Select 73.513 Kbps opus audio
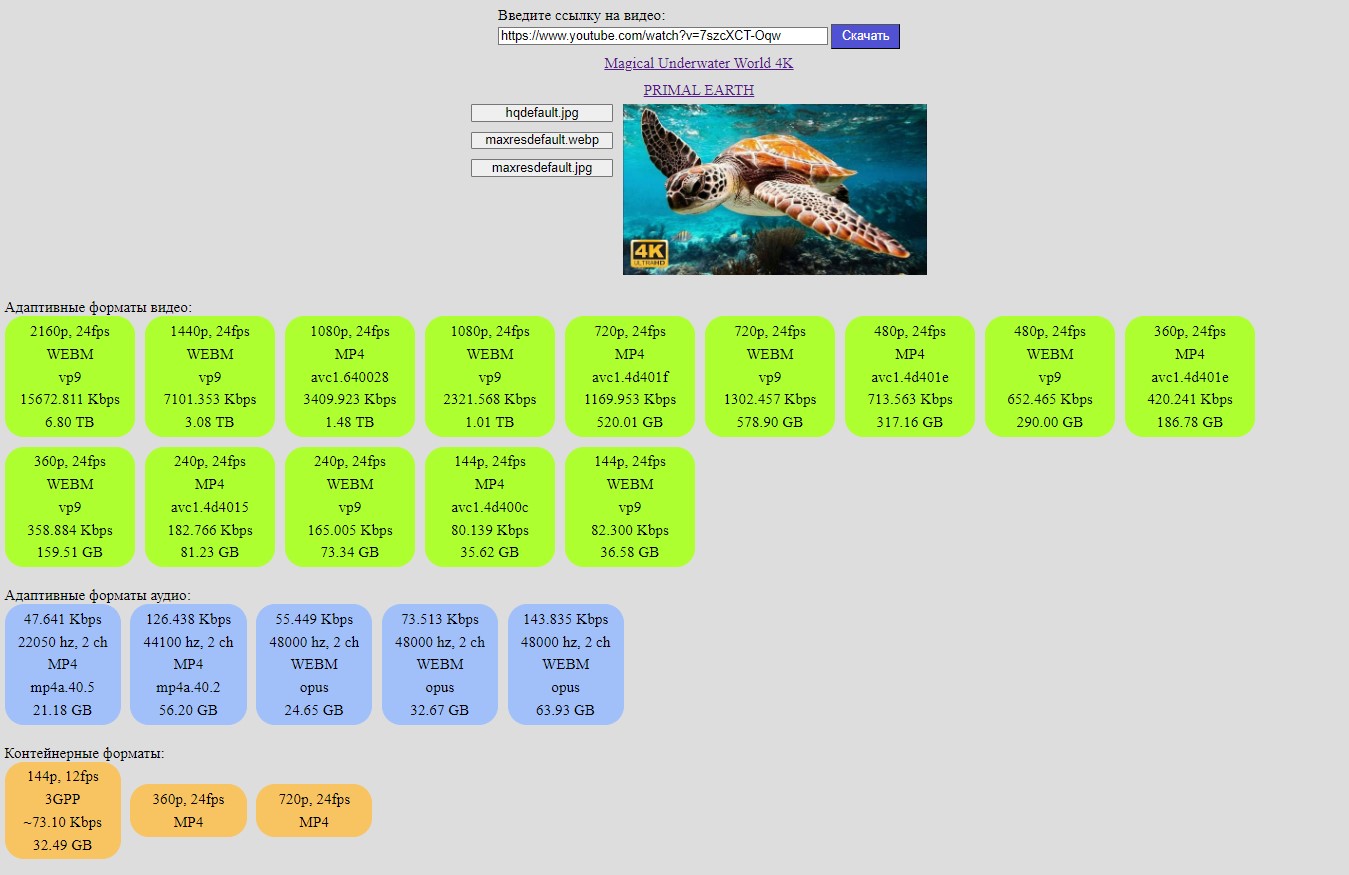The image size is (1349, 875). [x=440, y=664]
